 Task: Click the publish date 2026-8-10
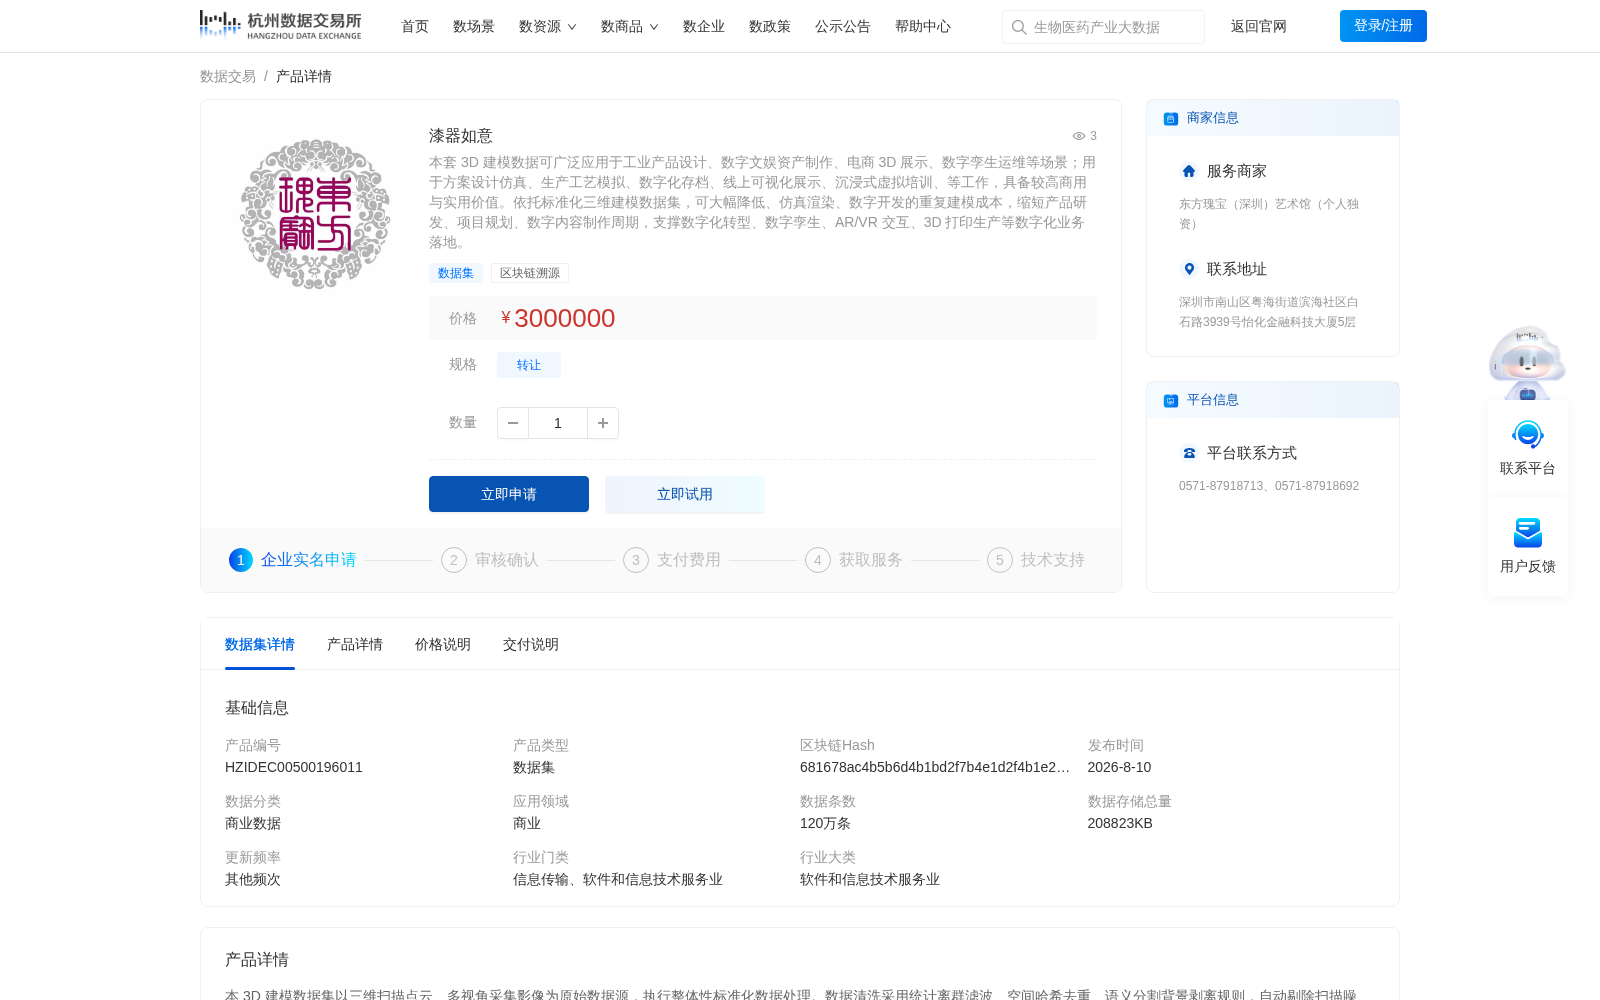coord(1119,768)
